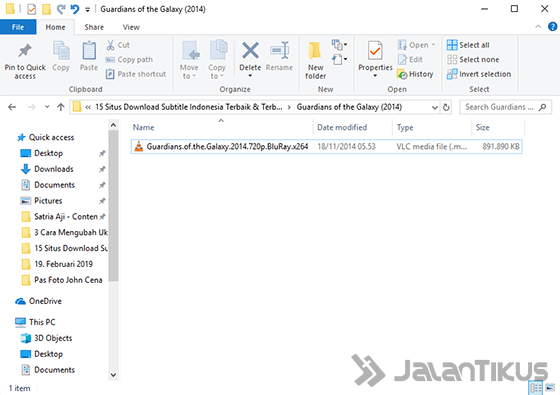
Task: Switch to large thumbnails view icon
Action: (x=550, y=388)
